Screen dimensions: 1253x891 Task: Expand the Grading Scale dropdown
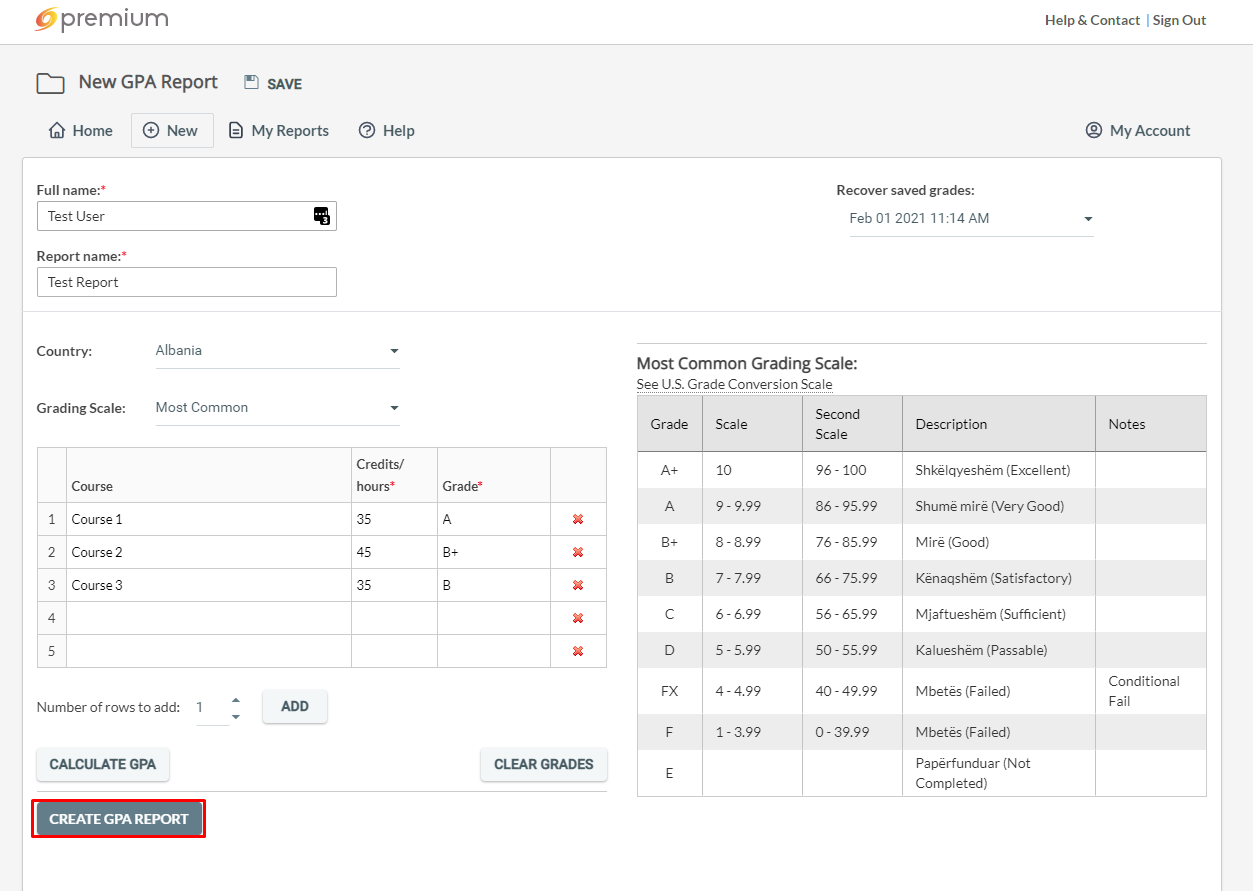(x=277, y=408)
